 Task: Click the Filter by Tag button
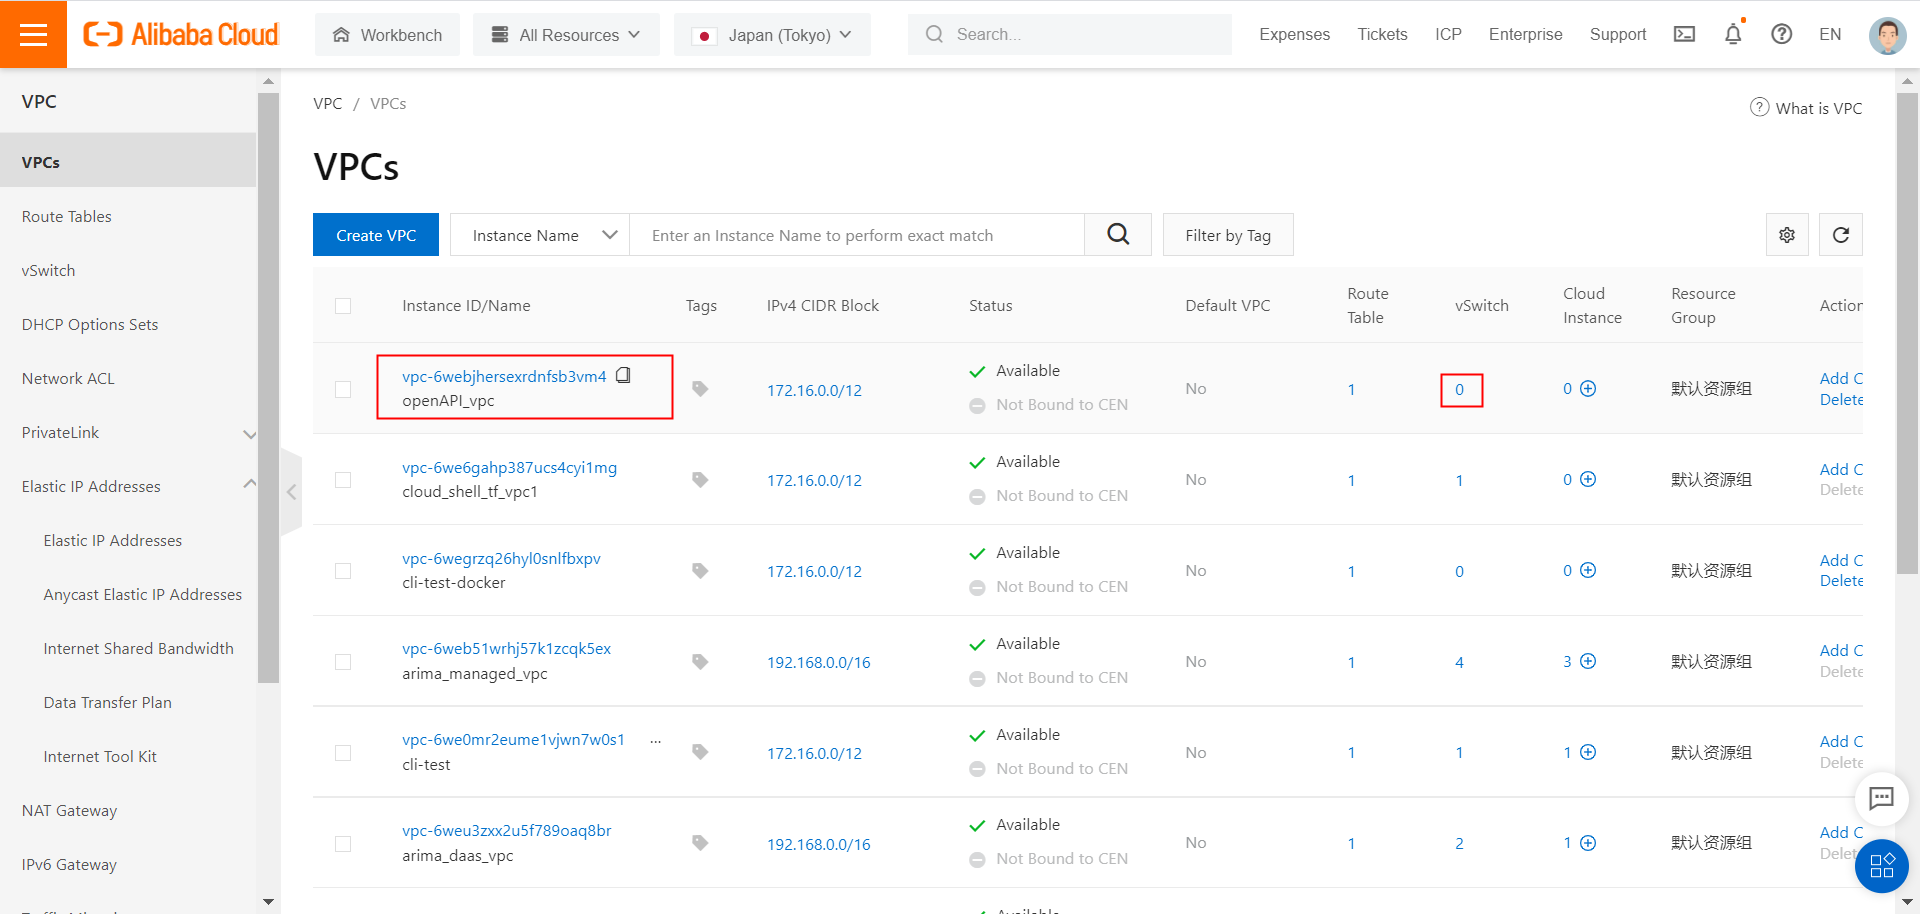pos(1228,235)
